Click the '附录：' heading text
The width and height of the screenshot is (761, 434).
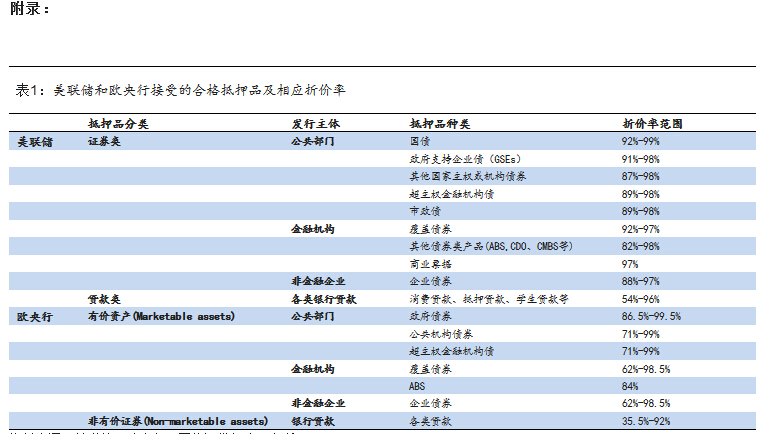30,9
